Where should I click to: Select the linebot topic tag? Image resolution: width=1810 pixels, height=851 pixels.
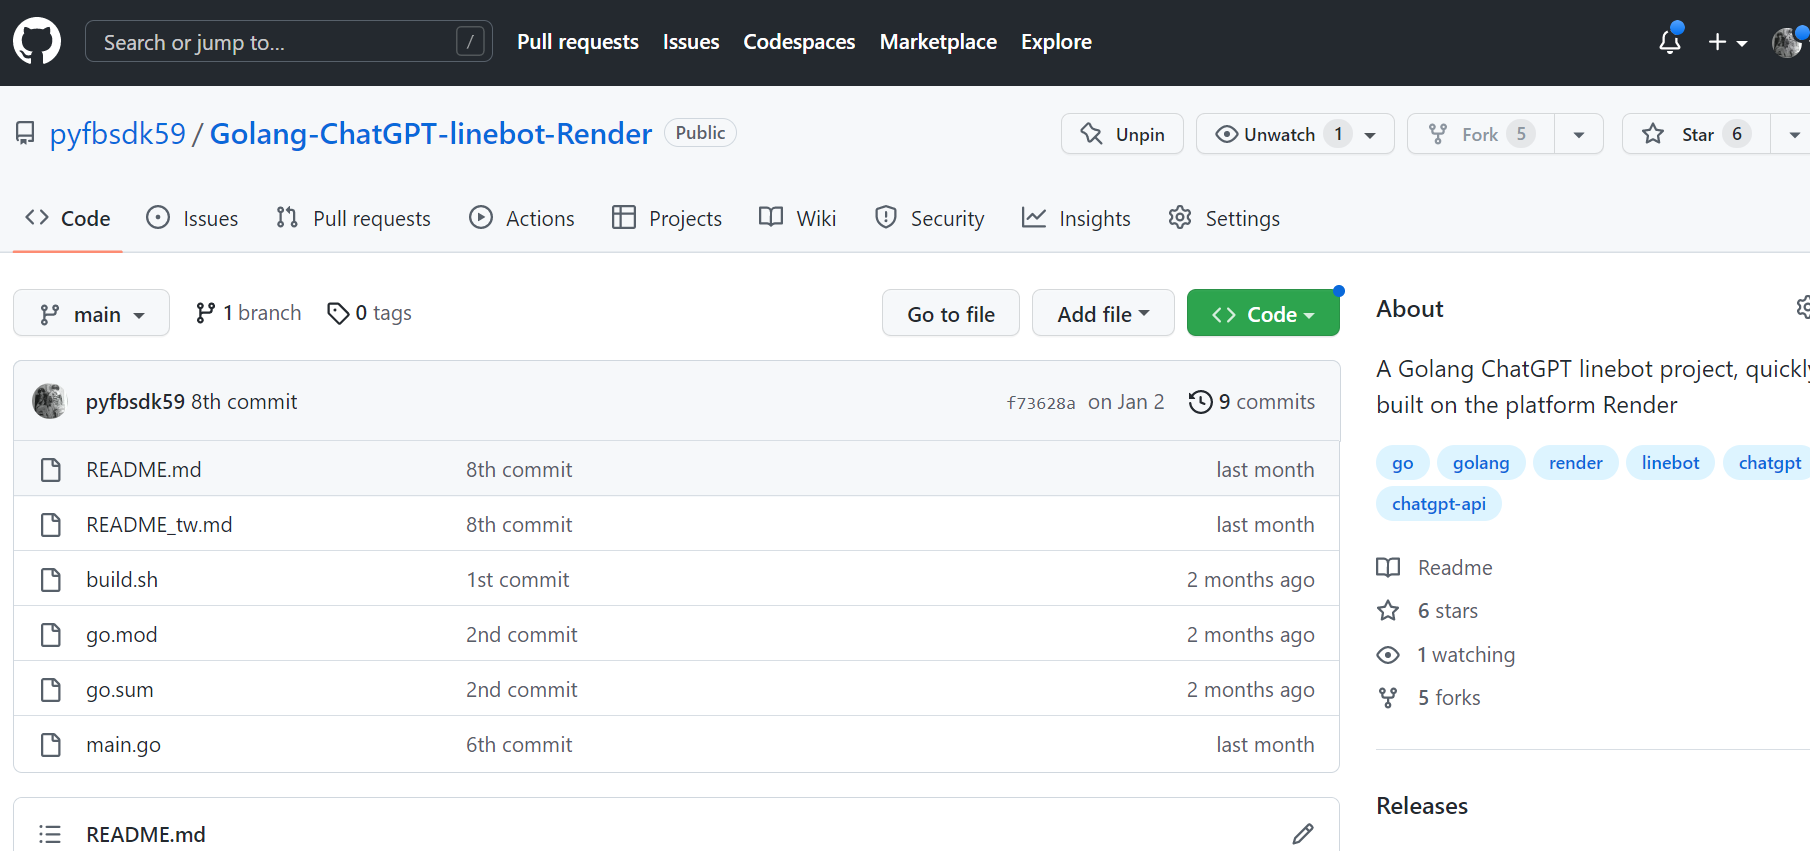(1670, 463)
